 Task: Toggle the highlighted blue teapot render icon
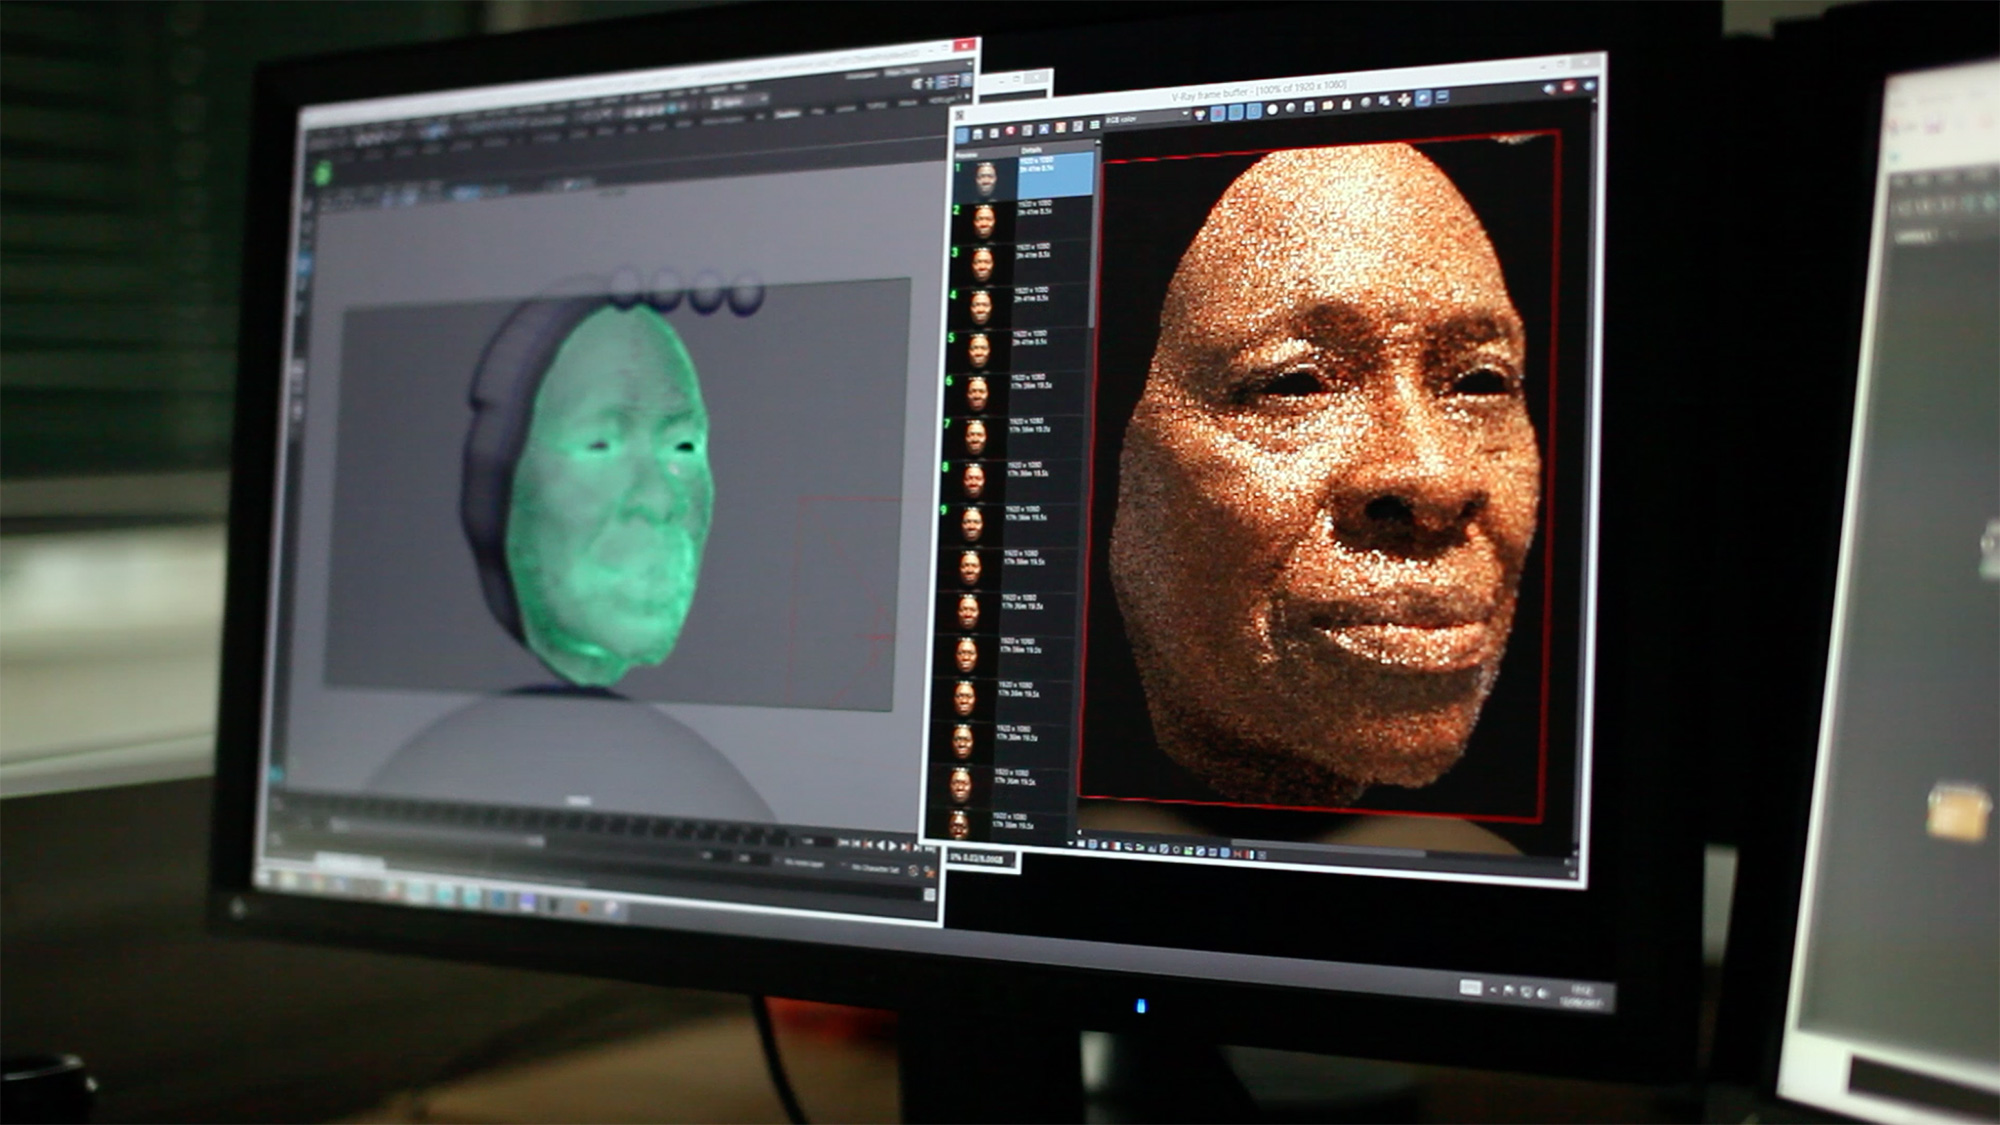[1423, 98]
